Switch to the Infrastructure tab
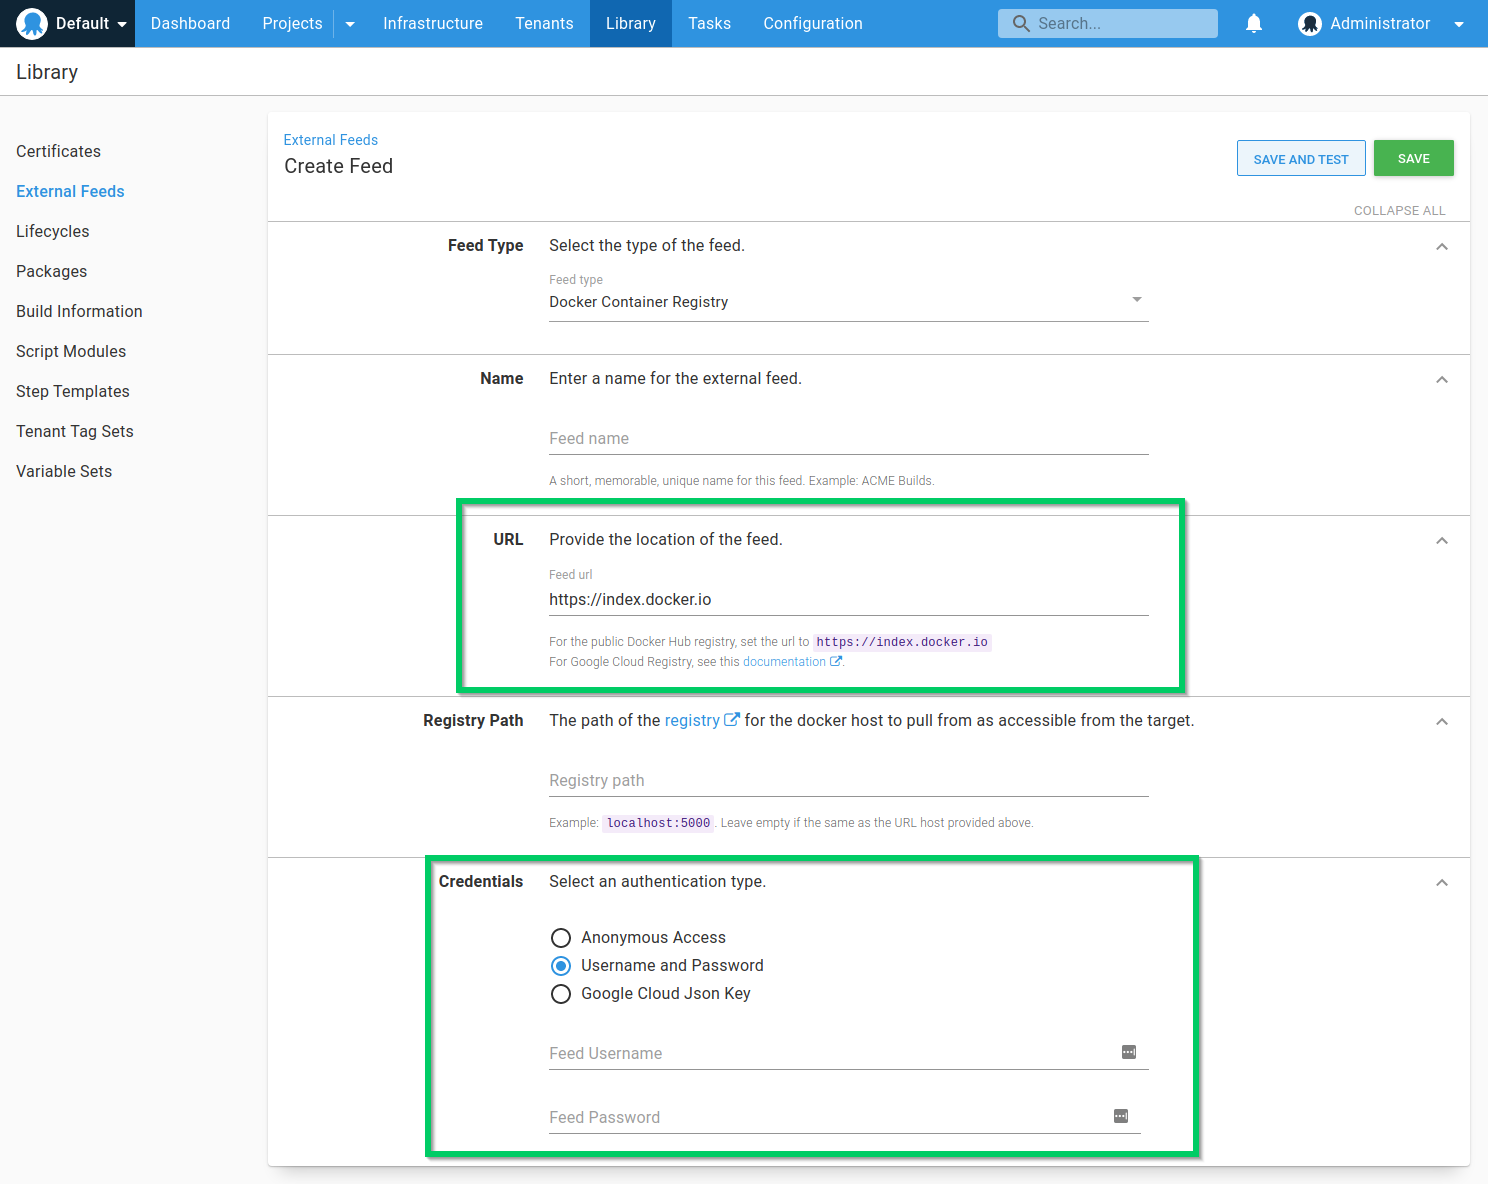This screenshot has width=1488, height=1184. 433,23
